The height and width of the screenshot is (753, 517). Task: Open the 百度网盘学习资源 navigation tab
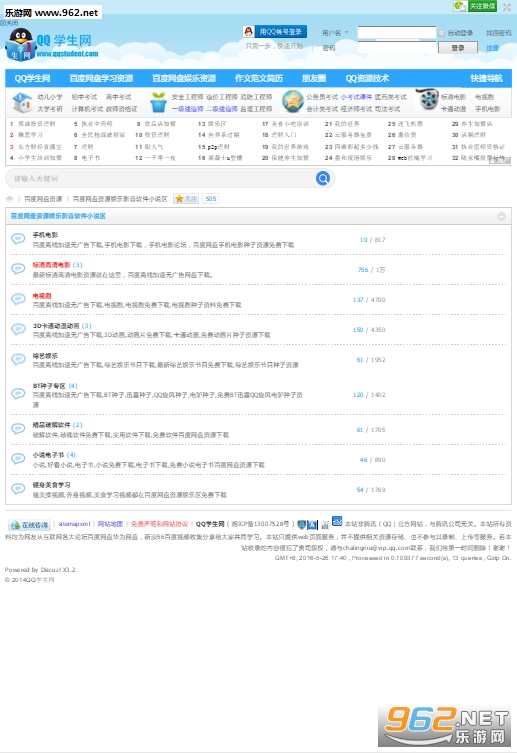pos(101,78)
